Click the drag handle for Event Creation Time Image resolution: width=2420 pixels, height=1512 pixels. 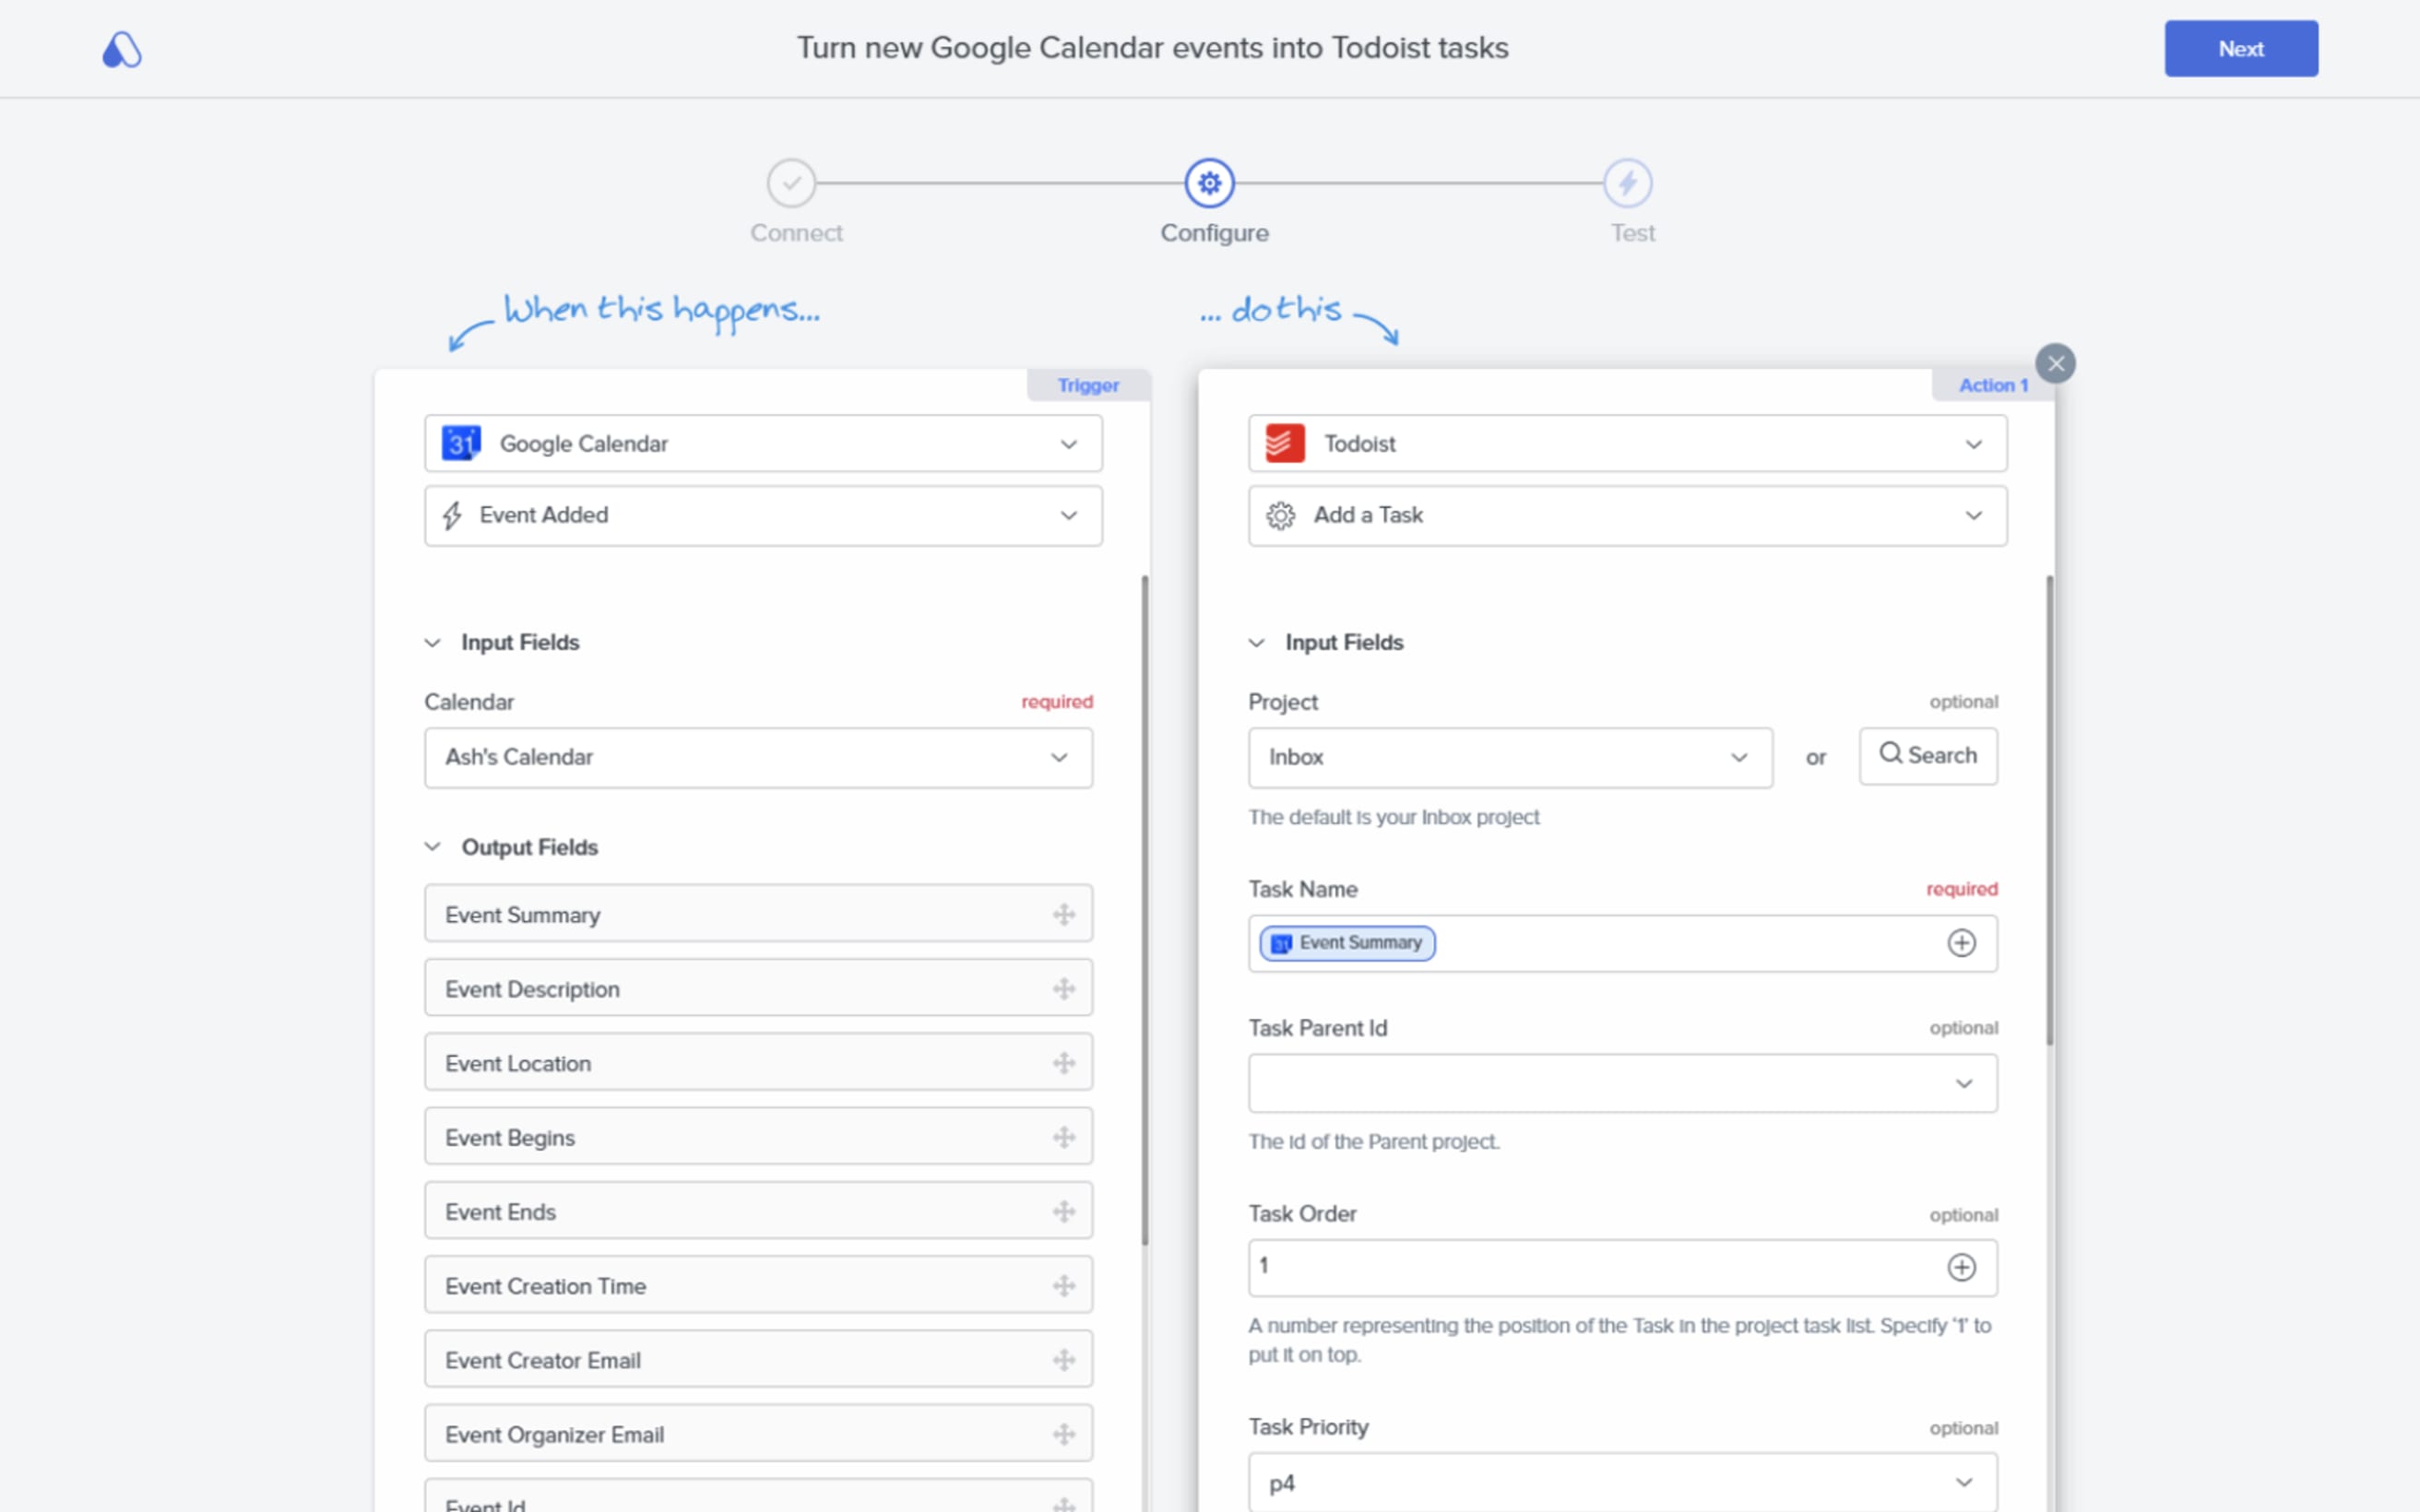tap(1064, 1285)
